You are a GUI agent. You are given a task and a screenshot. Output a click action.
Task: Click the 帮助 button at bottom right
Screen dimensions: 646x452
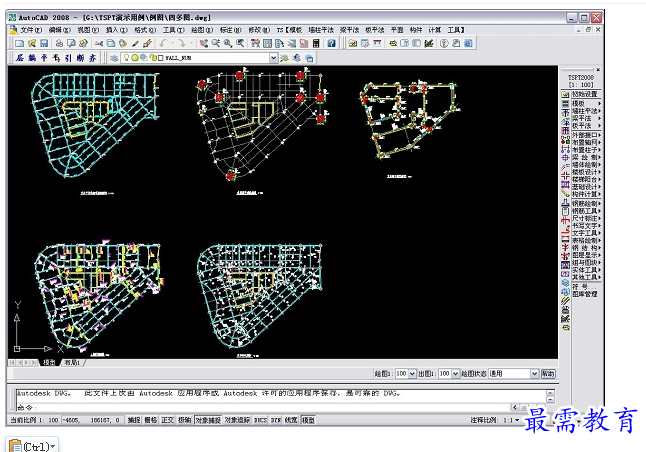[x=548, y=373]
